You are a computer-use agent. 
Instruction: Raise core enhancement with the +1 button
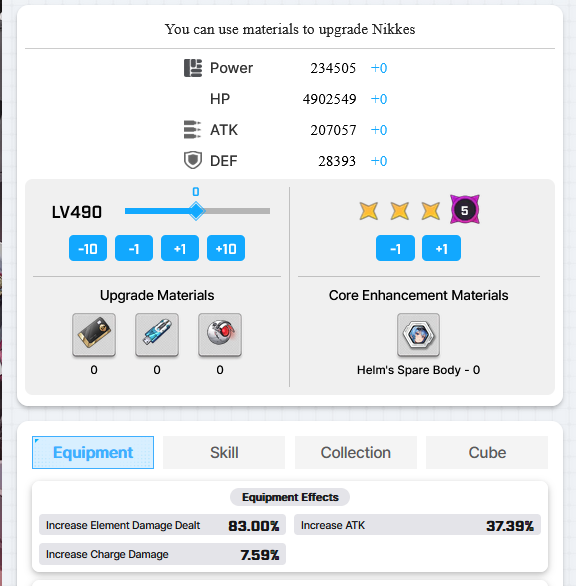coord(441,248)
